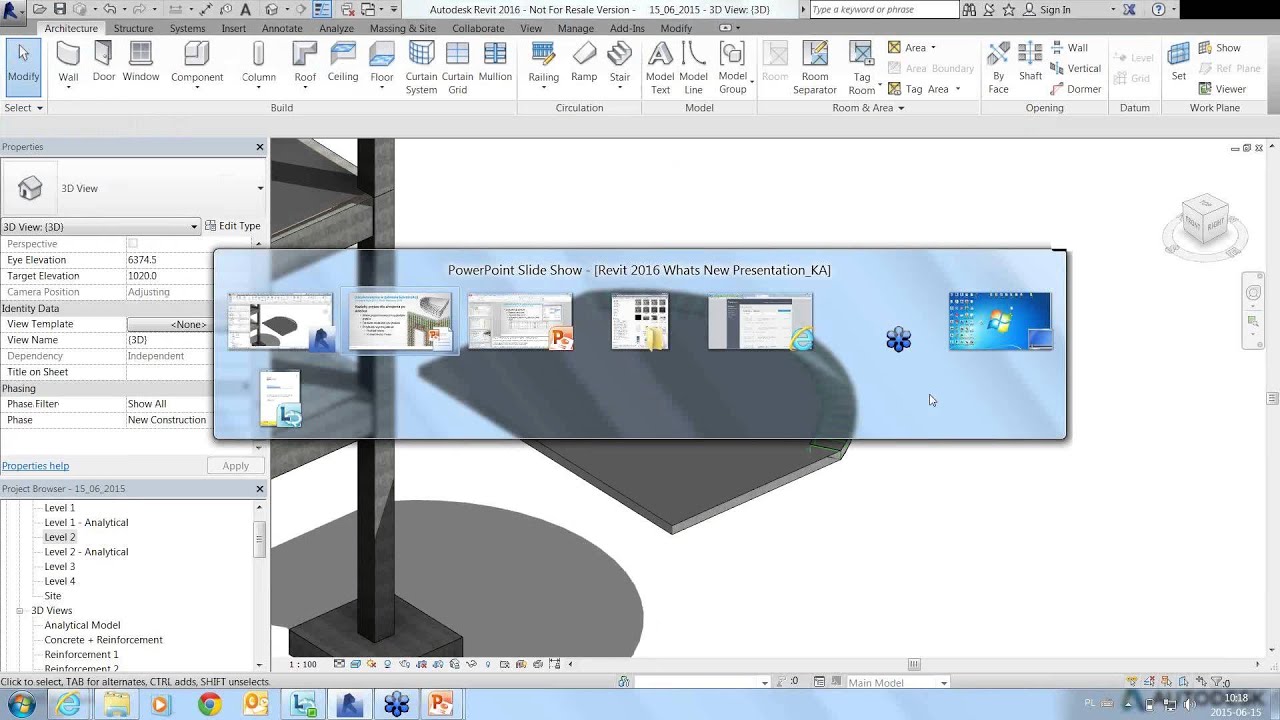Select the Wall tool
1280x720 pixels.
[x=68, y=63]
